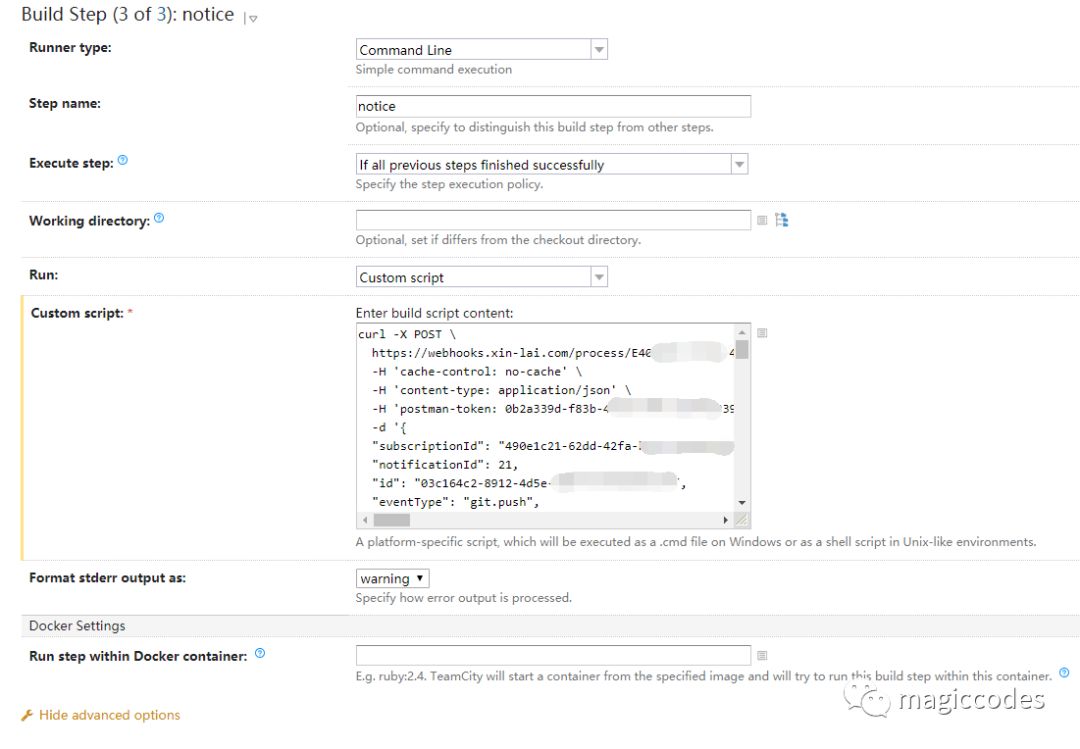
Task: Click the script vertical scrollbar thumb
Action: (x=742, y=349)
